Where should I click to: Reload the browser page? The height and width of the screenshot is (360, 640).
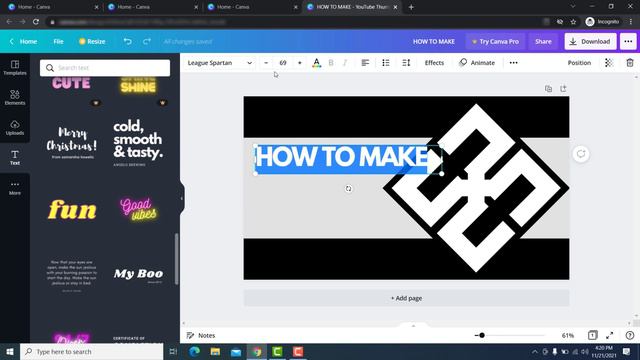pos(36,22)
